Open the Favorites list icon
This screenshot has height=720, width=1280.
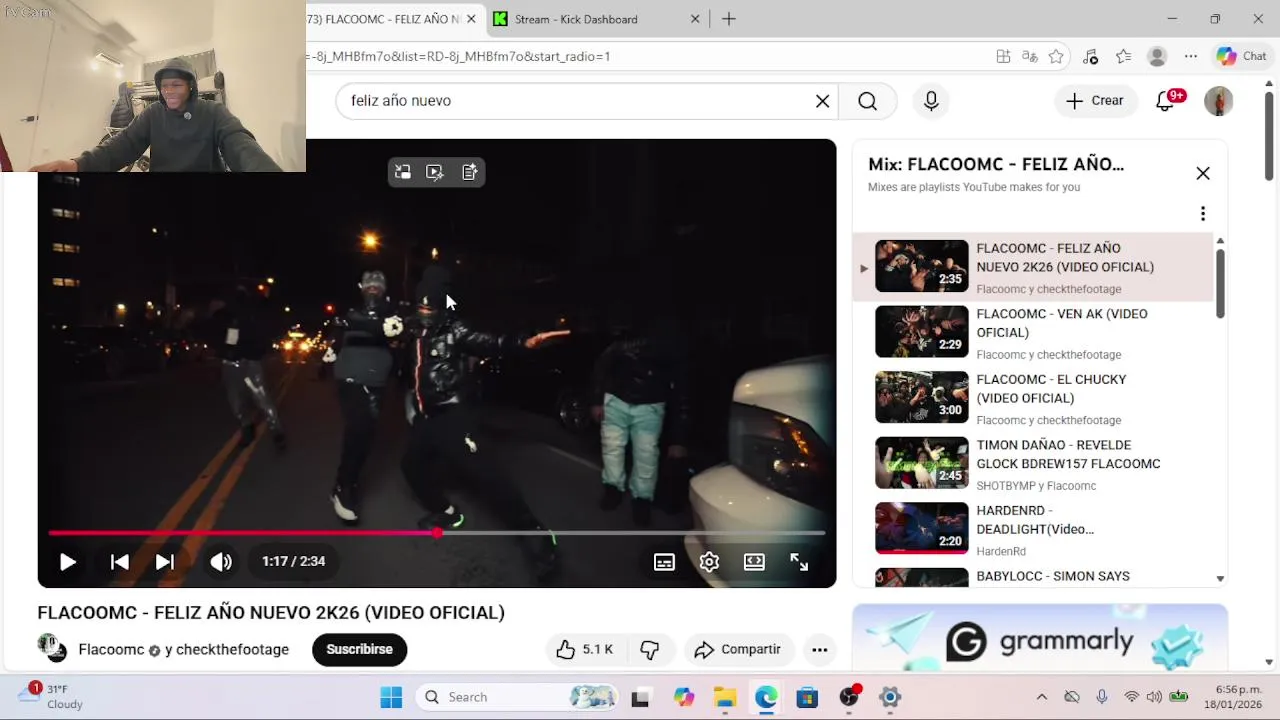point(1124,57)
